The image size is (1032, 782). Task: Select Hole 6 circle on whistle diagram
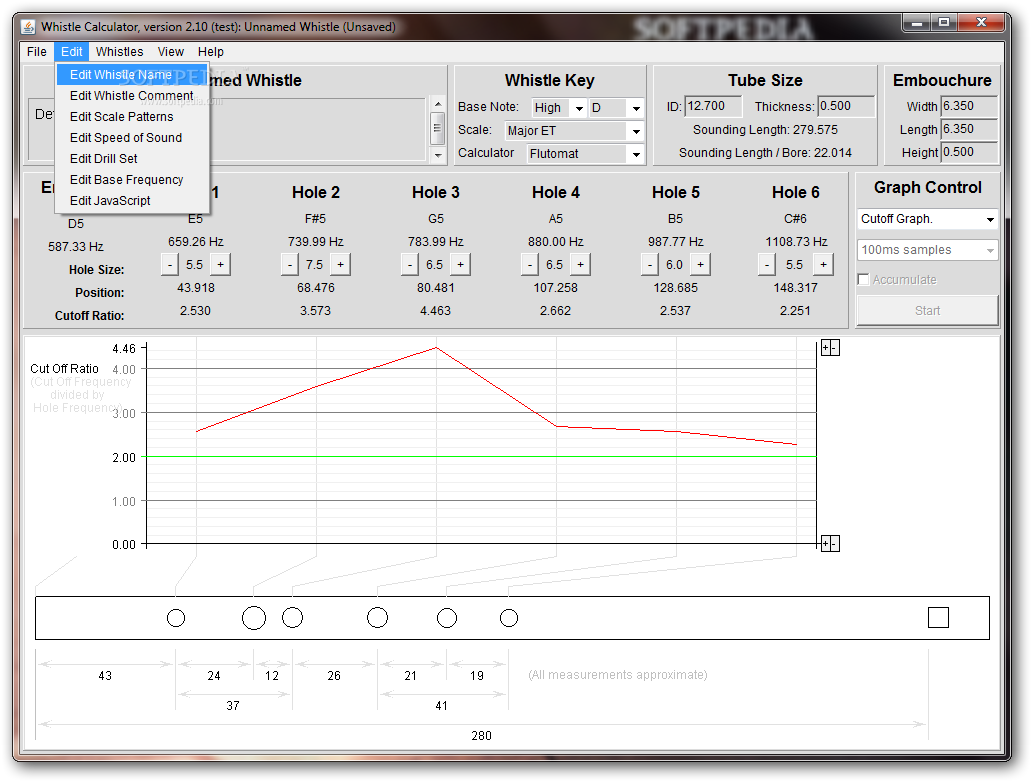tap(509, 618)
